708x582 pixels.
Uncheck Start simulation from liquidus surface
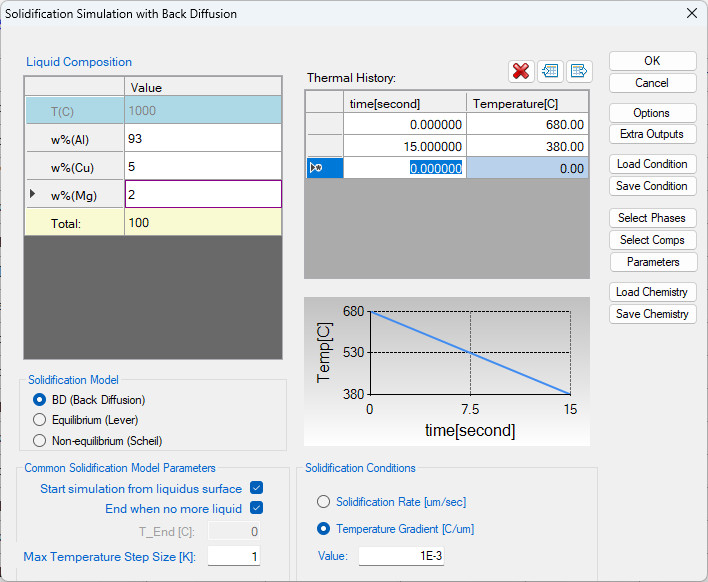(256, 488)
